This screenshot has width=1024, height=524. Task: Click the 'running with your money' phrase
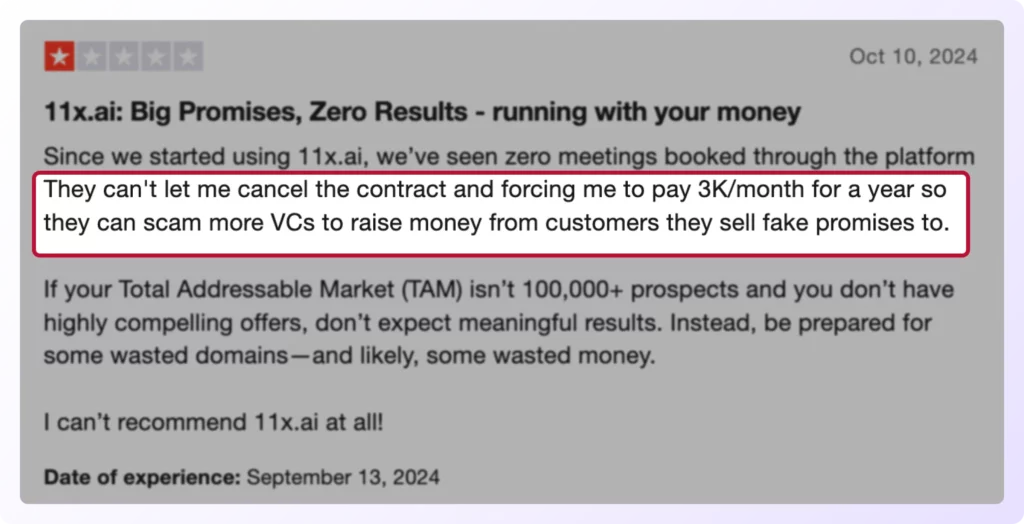[x=647, y=112]
